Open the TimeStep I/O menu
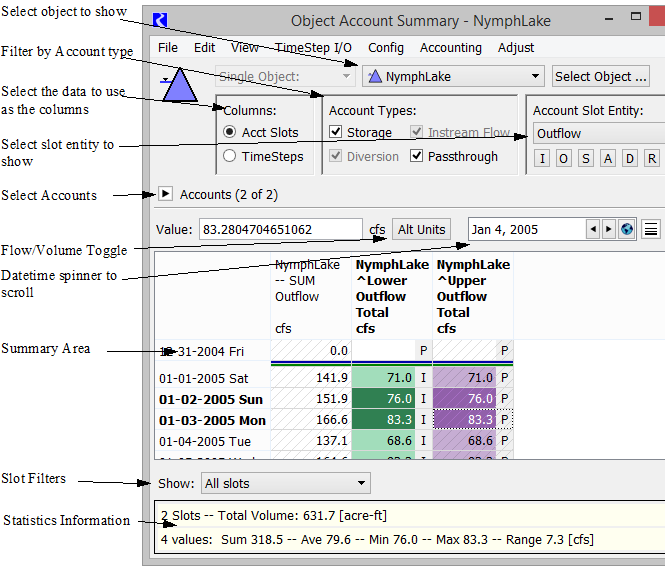667x568 pixels. tap(314, 48)
